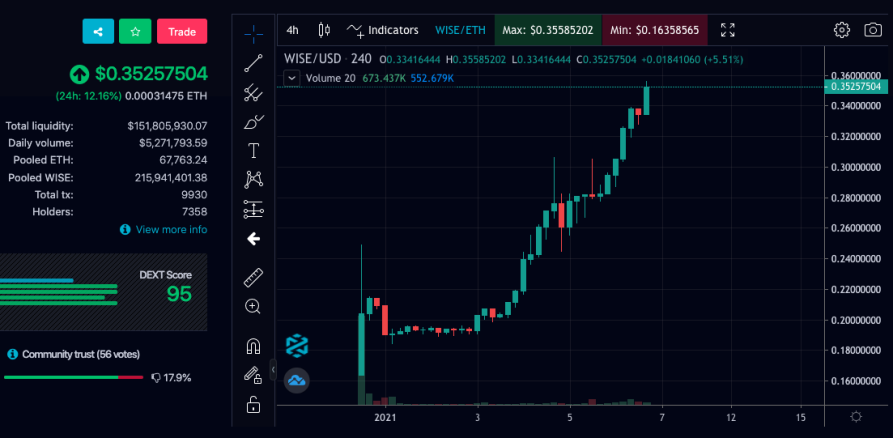The height and width of the screenshot is (438, 893).
Task: Click the open padlock icon
Action: [253, 404]
